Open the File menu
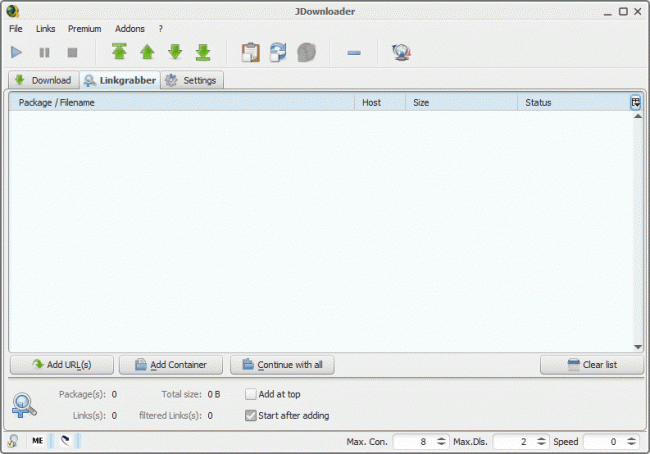The image size is (650, 454). tap(16, 29)
